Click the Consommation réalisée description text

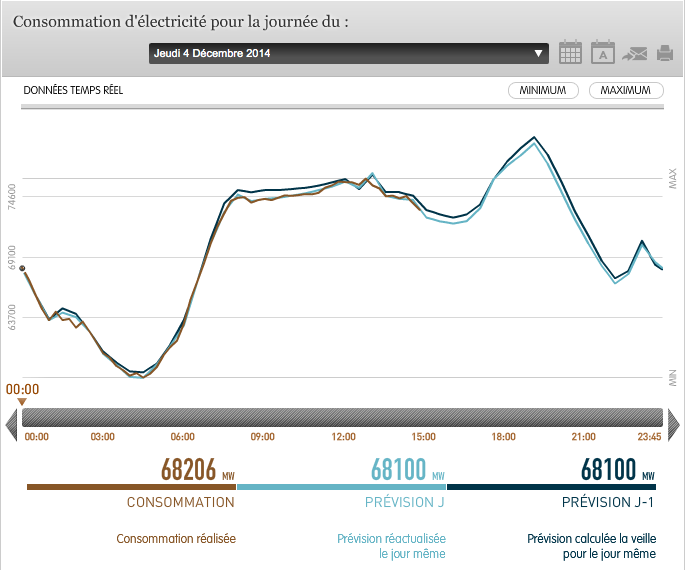click(x=176, y=538)
